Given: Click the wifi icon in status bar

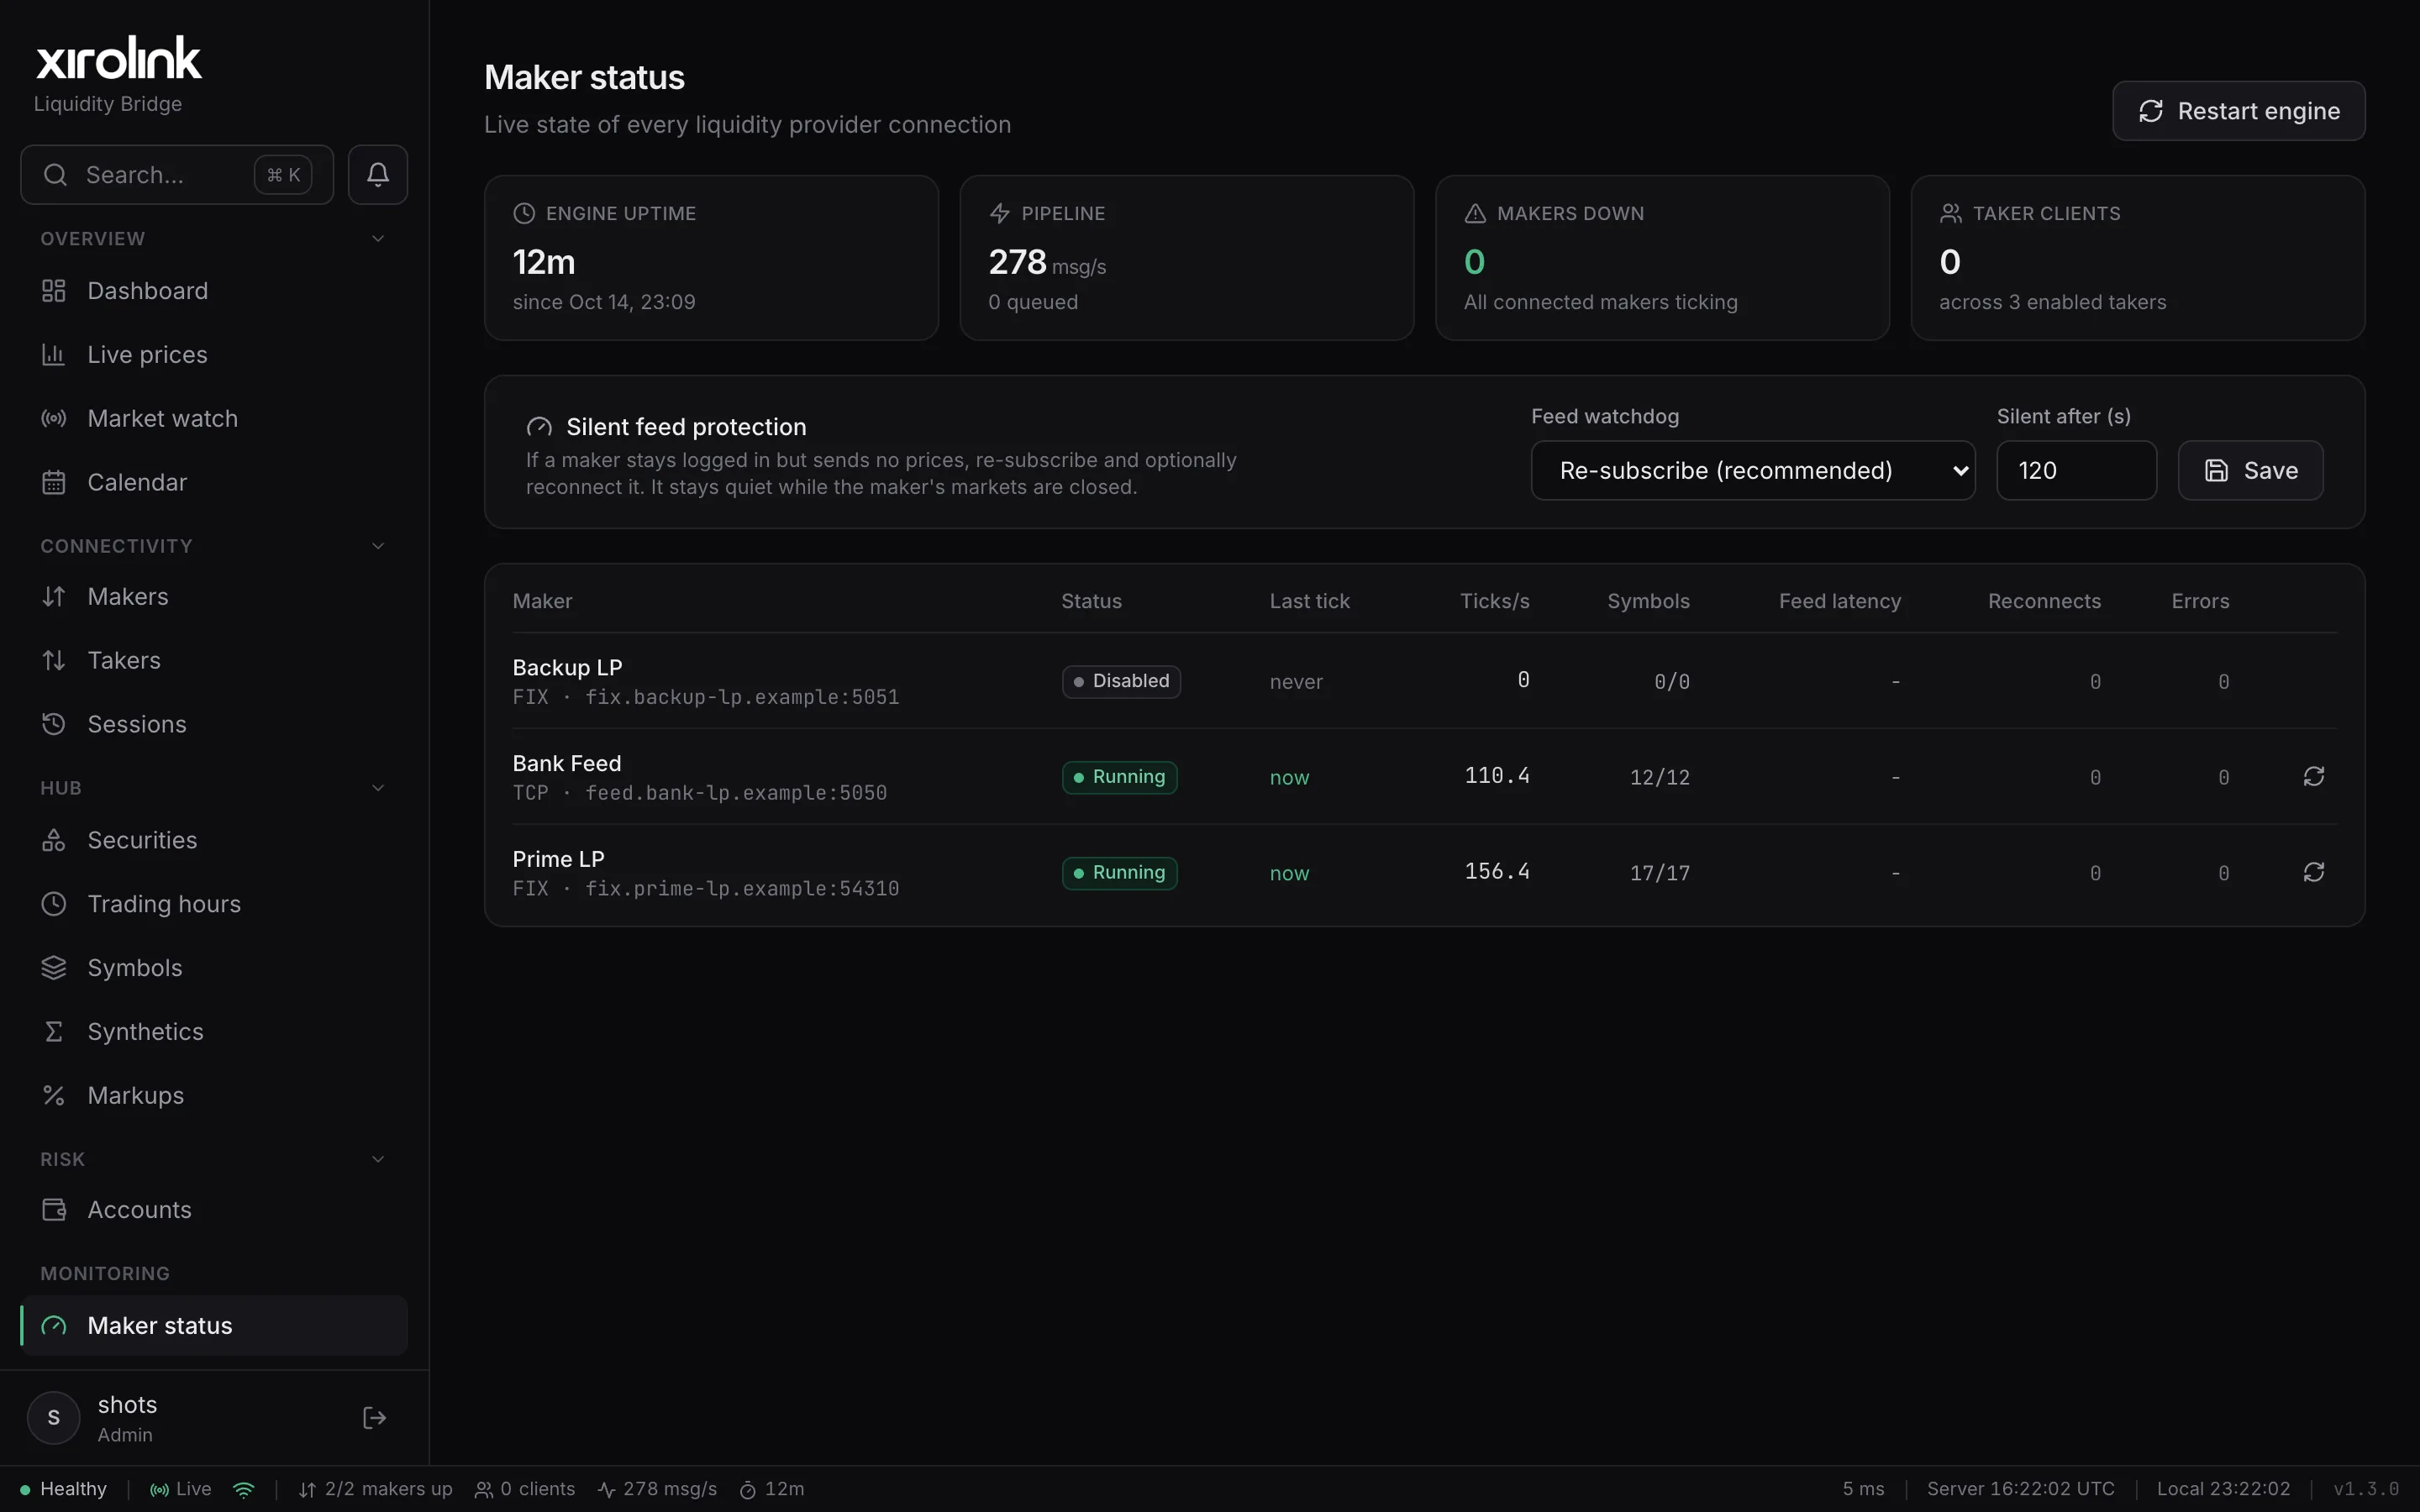Looking at the screenshot, I should point(243,1489).
